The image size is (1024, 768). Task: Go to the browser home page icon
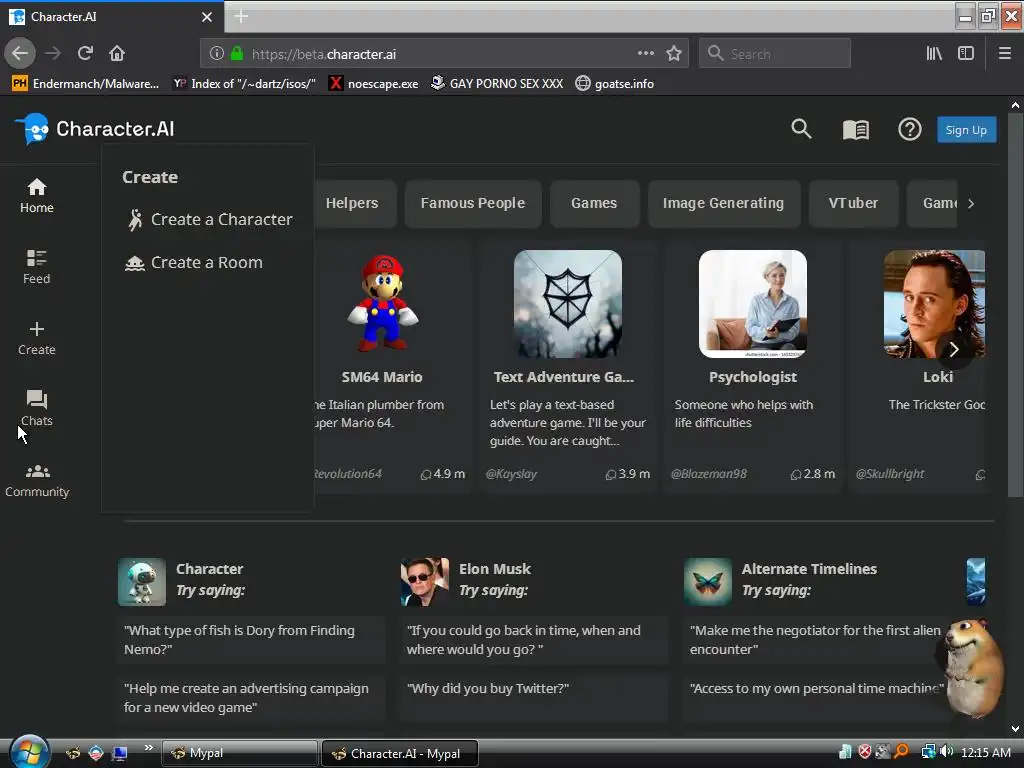[117, 54]
